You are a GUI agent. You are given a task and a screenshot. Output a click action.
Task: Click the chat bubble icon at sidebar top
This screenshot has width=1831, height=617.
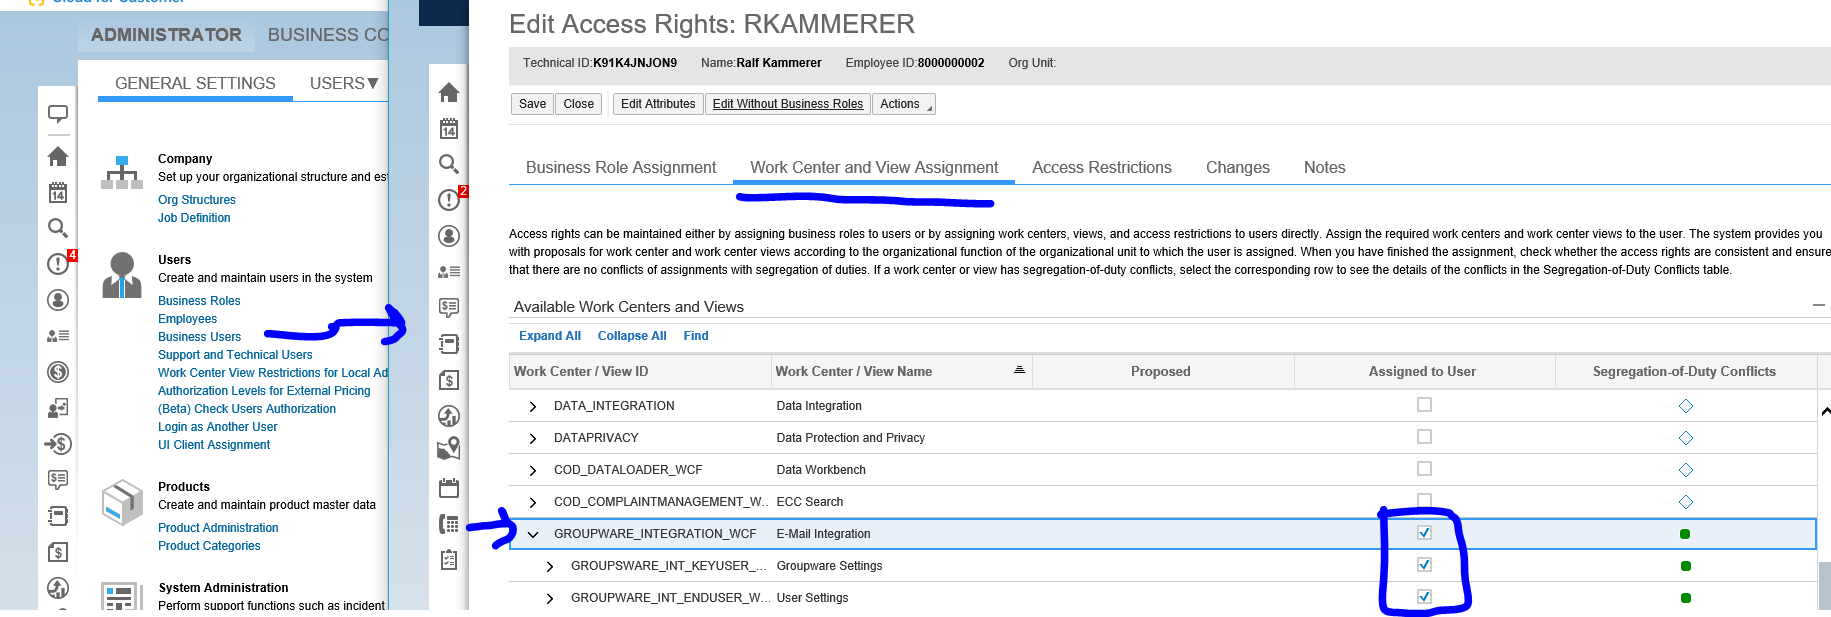click(58, 114)
